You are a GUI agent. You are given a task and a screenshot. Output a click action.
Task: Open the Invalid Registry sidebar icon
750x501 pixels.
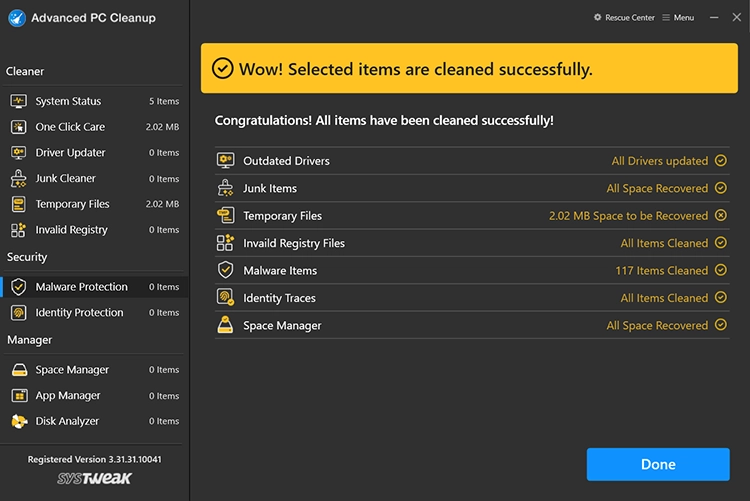pyautogui.click(x=18, y=230)
